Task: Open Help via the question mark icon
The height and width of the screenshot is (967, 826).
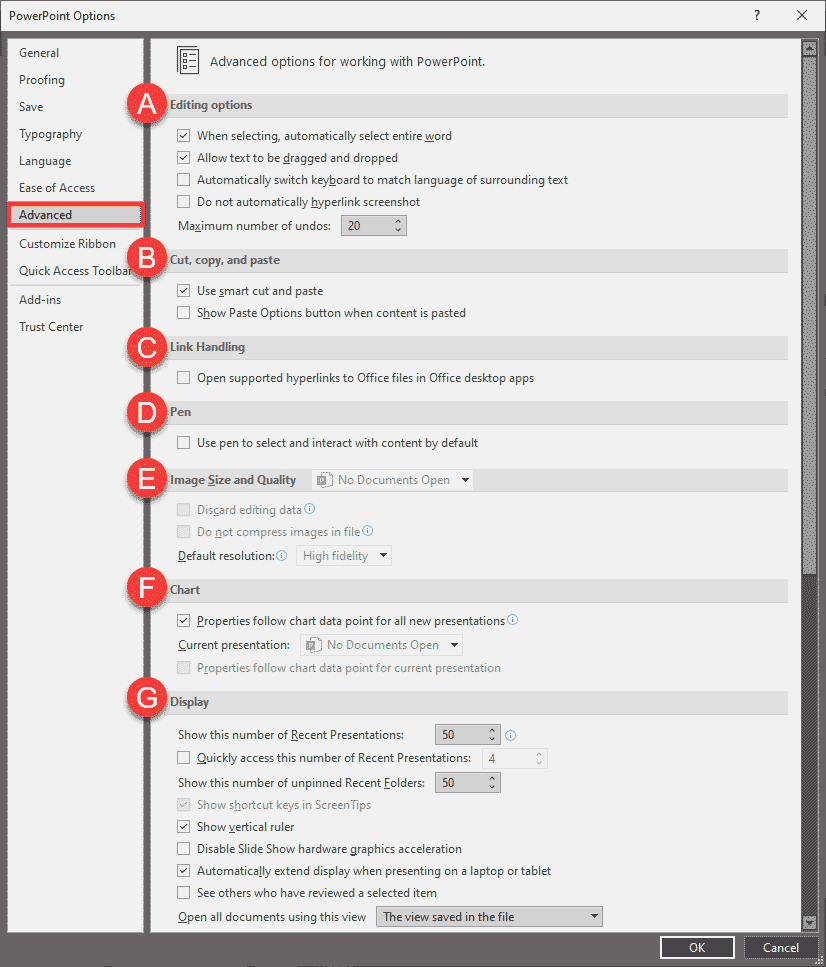Action: click(x=757, y=16)
